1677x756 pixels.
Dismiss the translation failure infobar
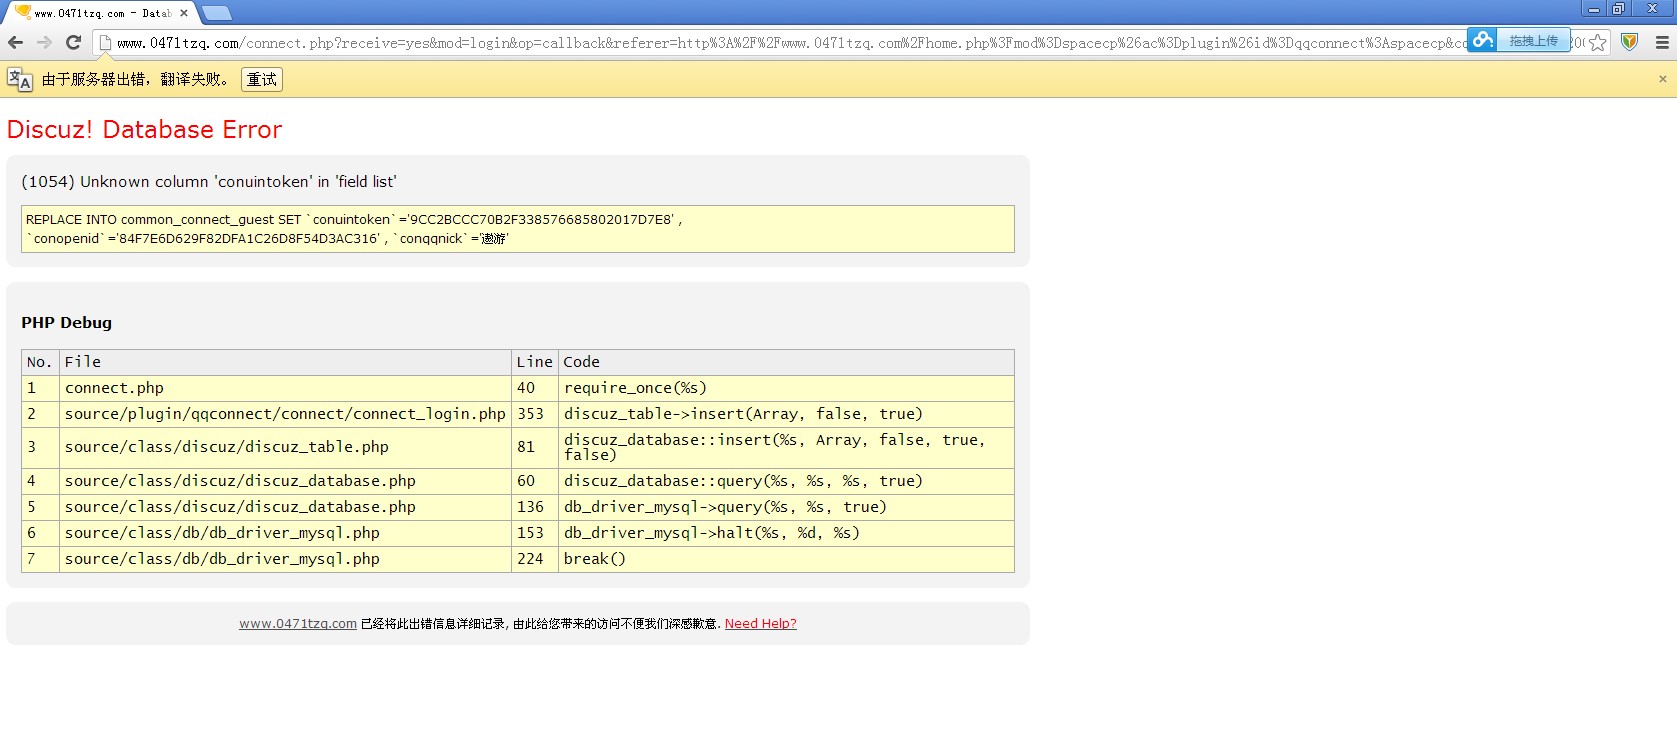click(1663, 79)
